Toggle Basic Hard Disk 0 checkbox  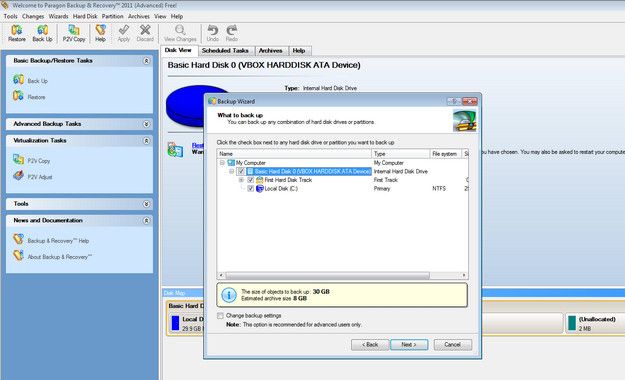point(241,171)
